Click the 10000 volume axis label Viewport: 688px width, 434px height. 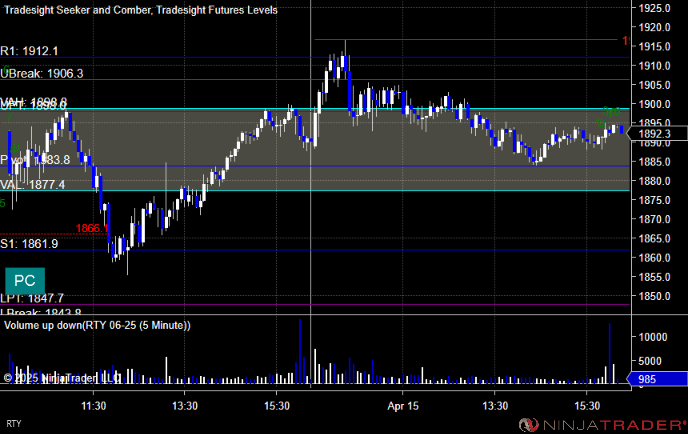(x=653, y=337)
